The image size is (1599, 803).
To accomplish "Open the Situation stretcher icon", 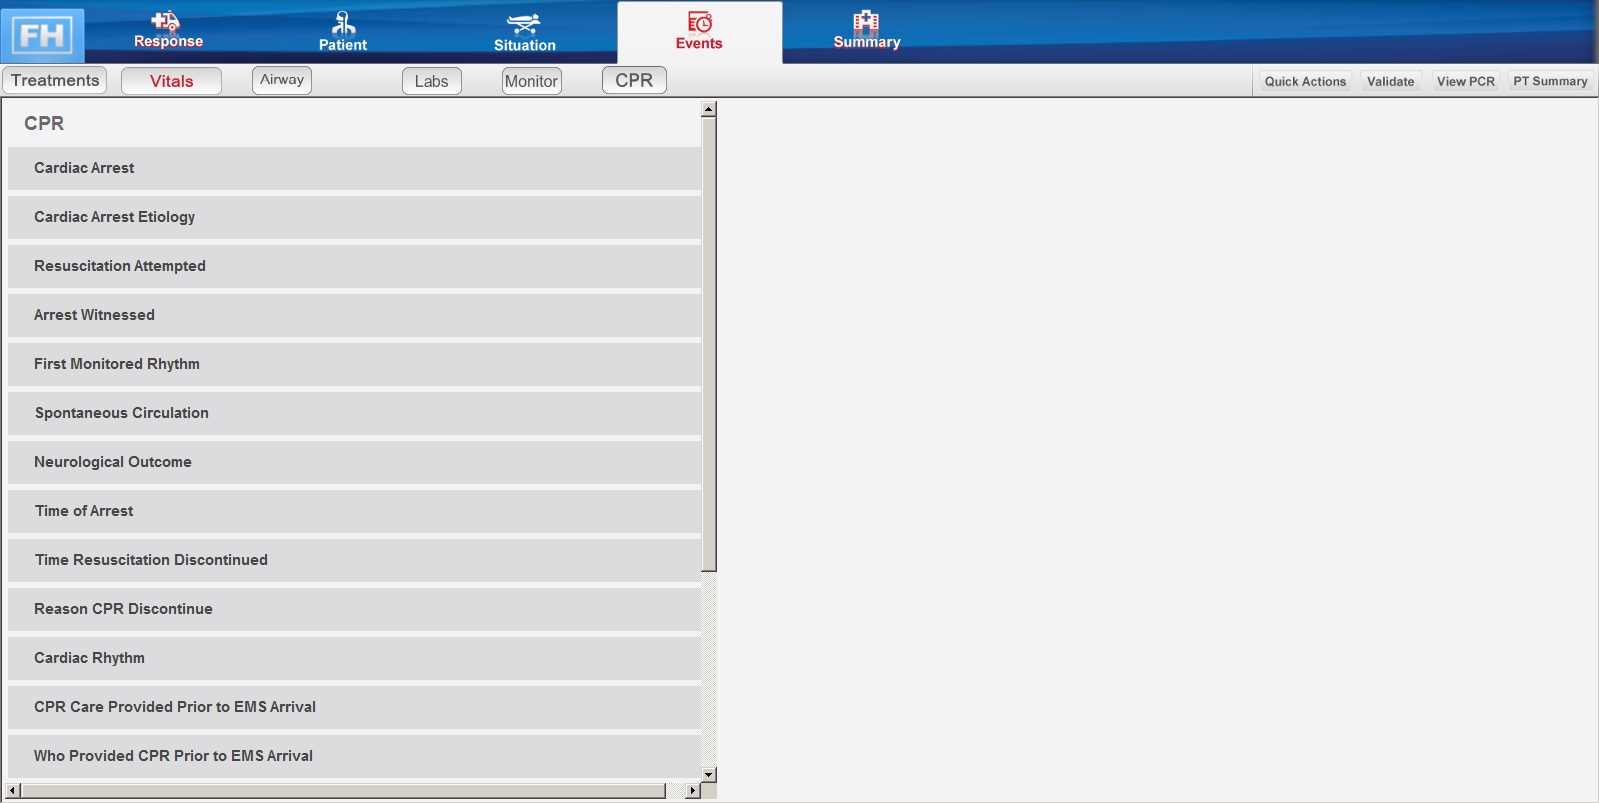I will pyautogui.click(x=524, y=24).
